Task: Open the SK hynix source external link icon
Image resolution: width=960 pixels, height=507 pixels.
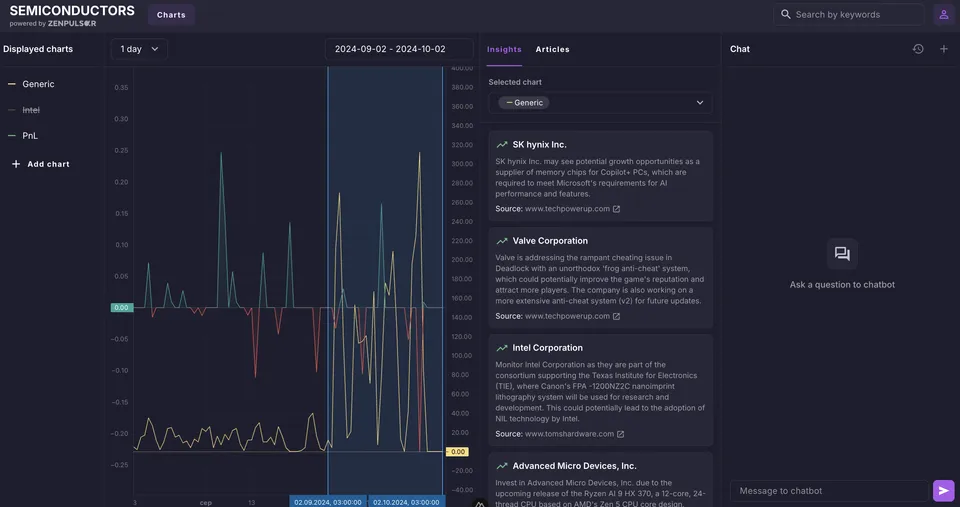Action: (x=617, y=209)
